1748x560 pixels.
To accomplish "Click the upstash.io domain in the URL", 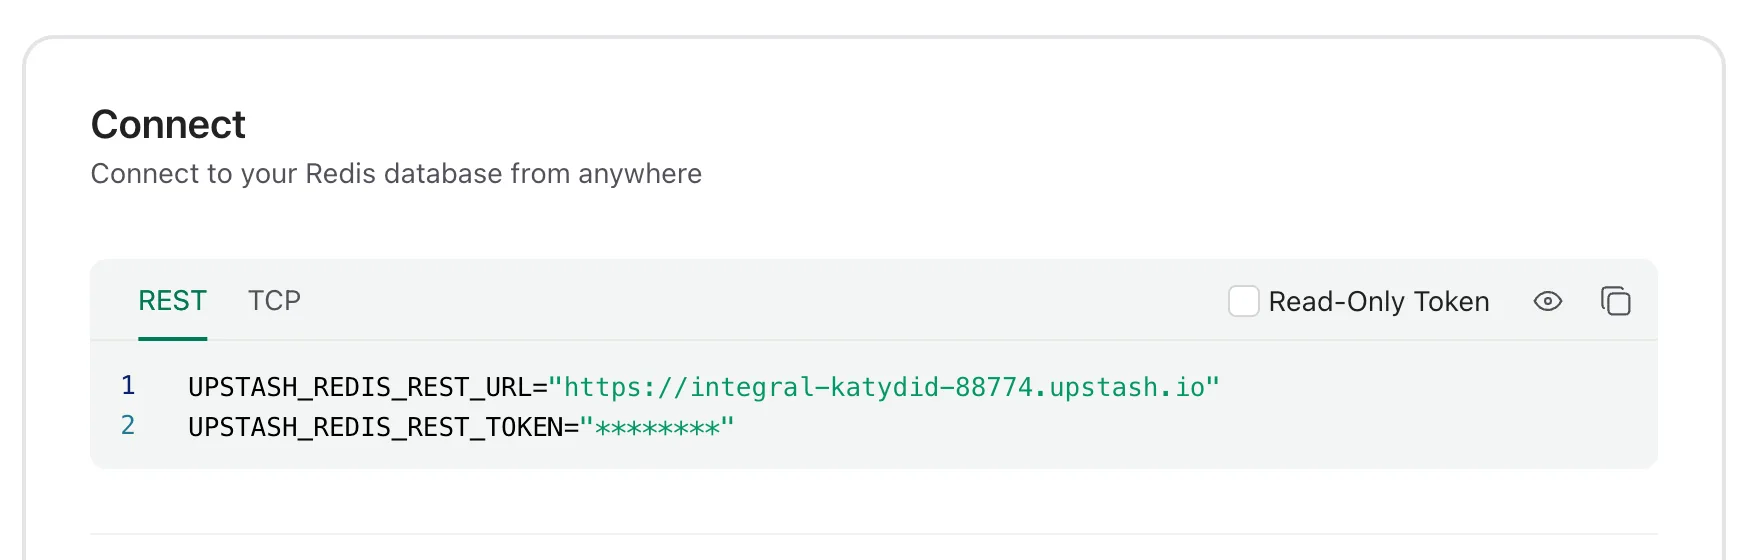I will [1127, 387].
